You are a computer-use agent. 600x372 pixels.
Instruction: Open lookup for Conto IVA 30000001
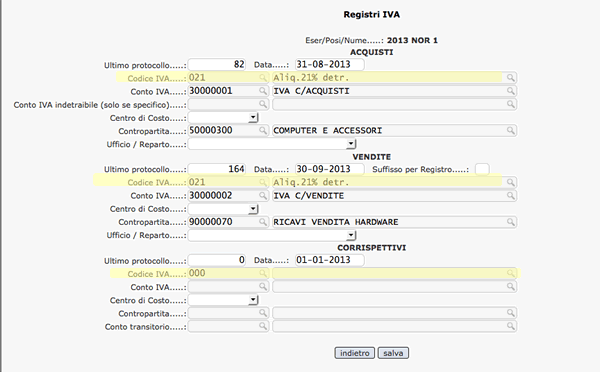(263, 91)
